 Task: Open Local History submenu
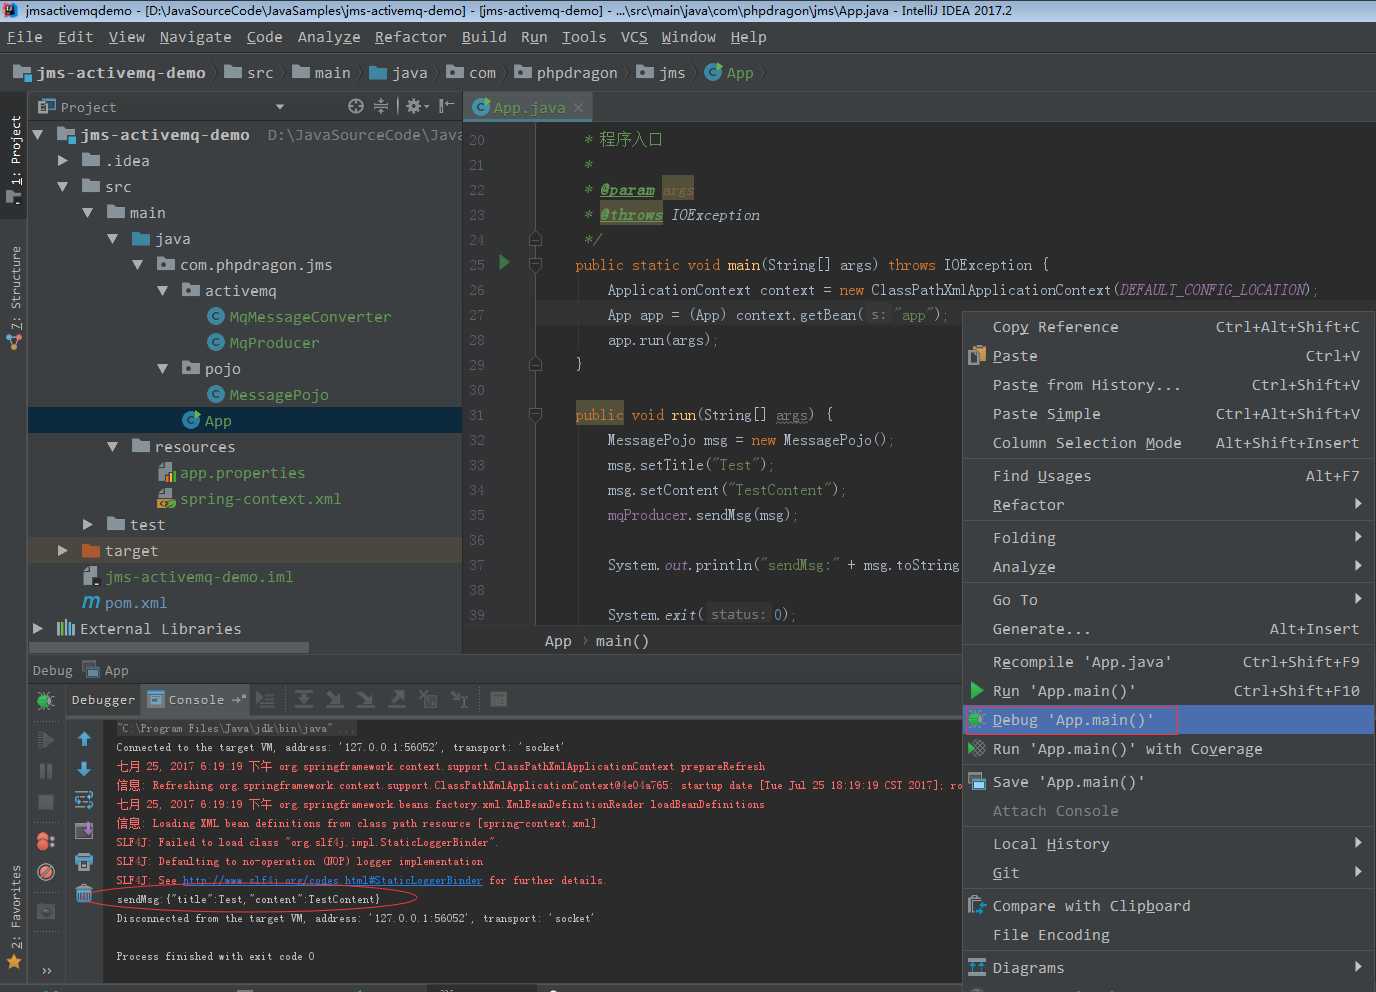point(1168,844)
